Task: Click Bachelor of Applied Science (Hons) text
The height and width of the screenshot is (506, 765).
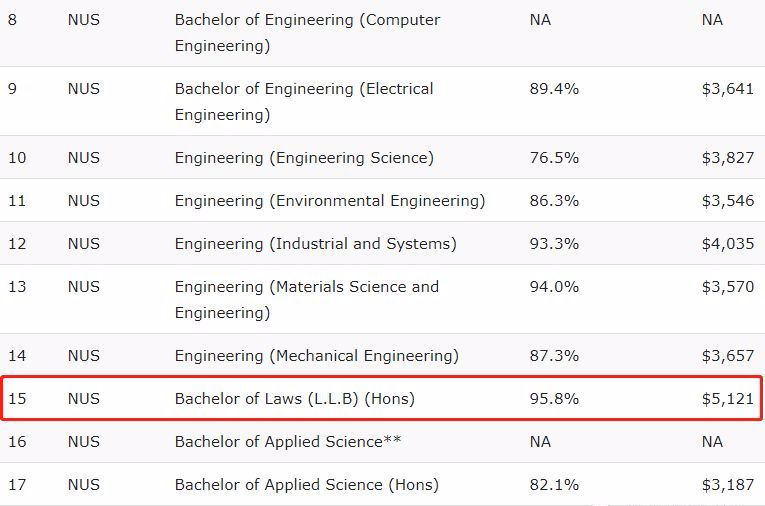Action: [x=306, y=484]
